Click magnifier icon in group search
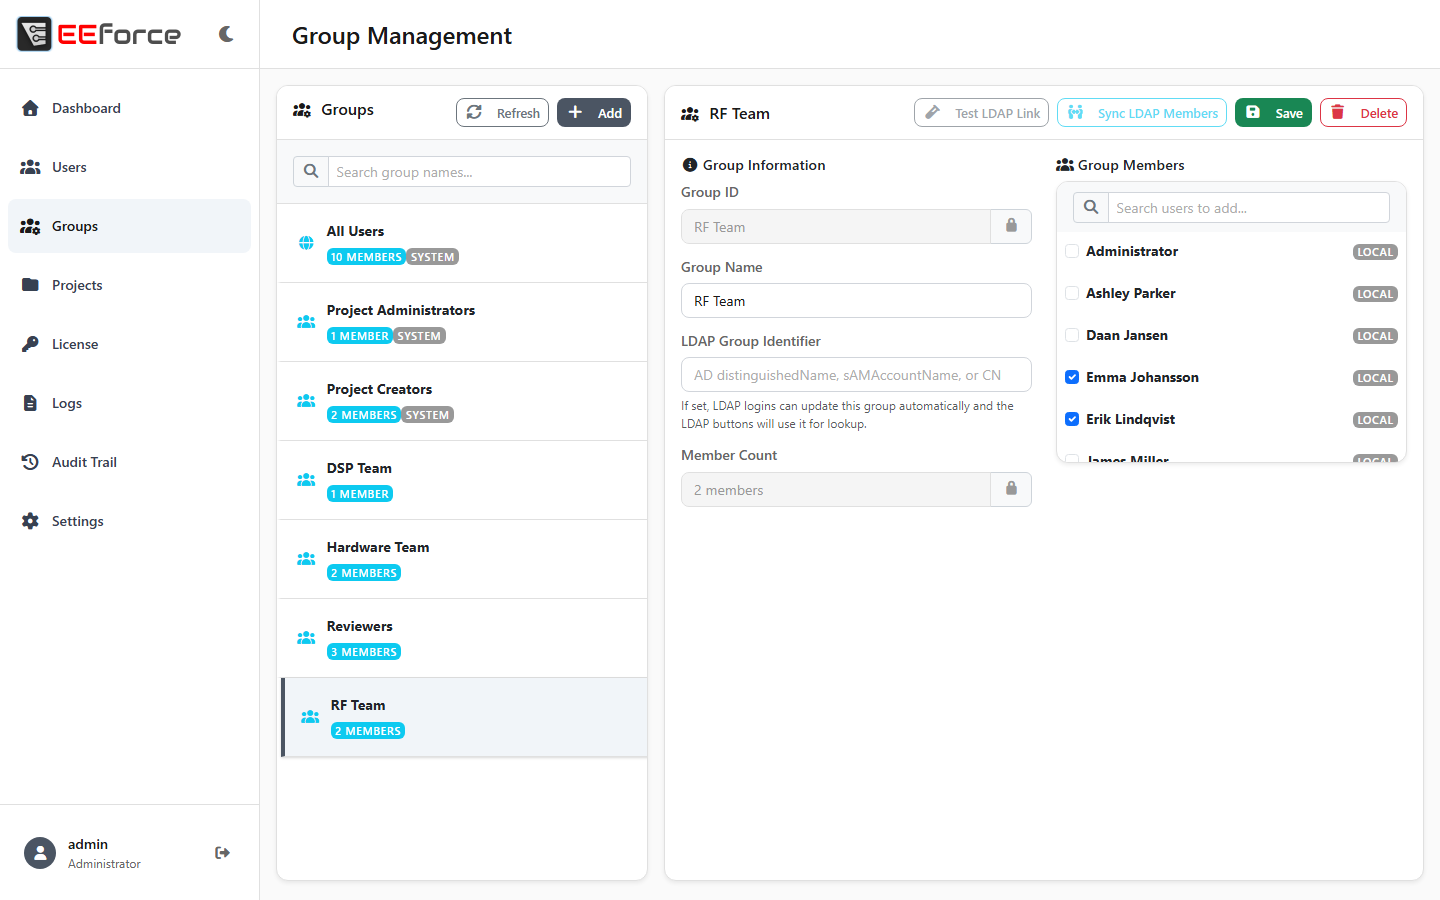This screenshot has width=1440, height=900. click(x=311, y=172)
